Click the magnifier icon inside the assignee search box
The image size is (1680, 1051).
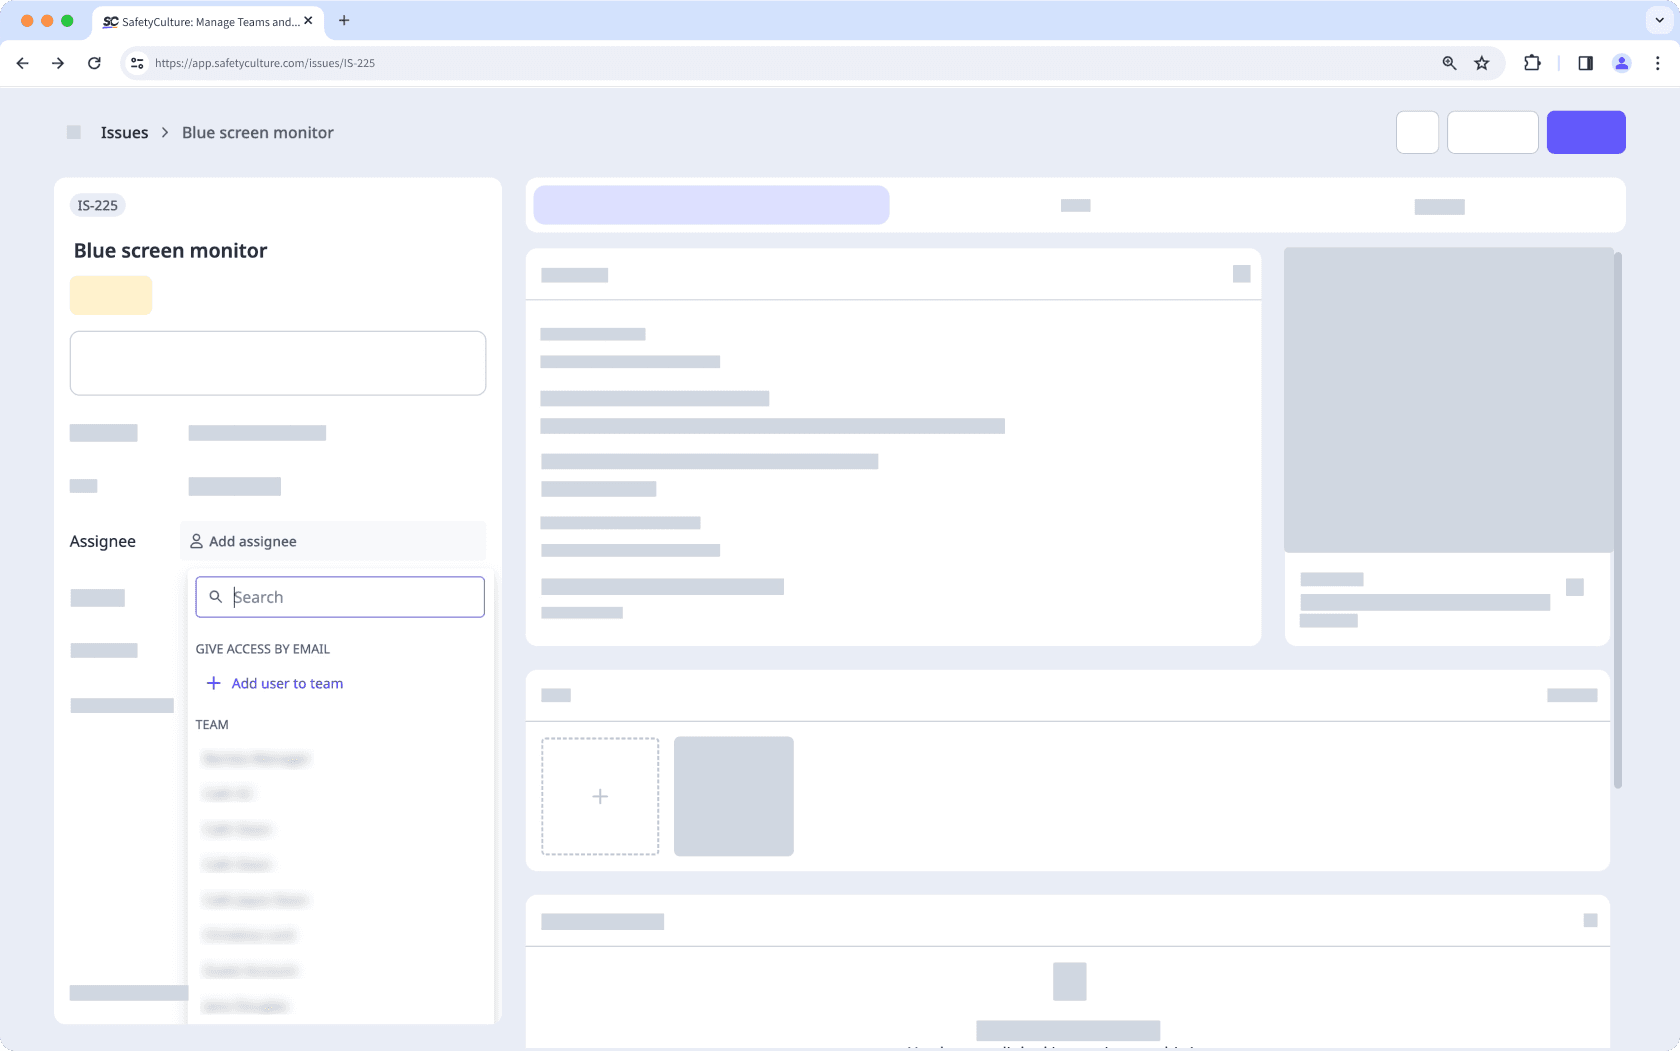pyautogui.click(x=216, y=596)
